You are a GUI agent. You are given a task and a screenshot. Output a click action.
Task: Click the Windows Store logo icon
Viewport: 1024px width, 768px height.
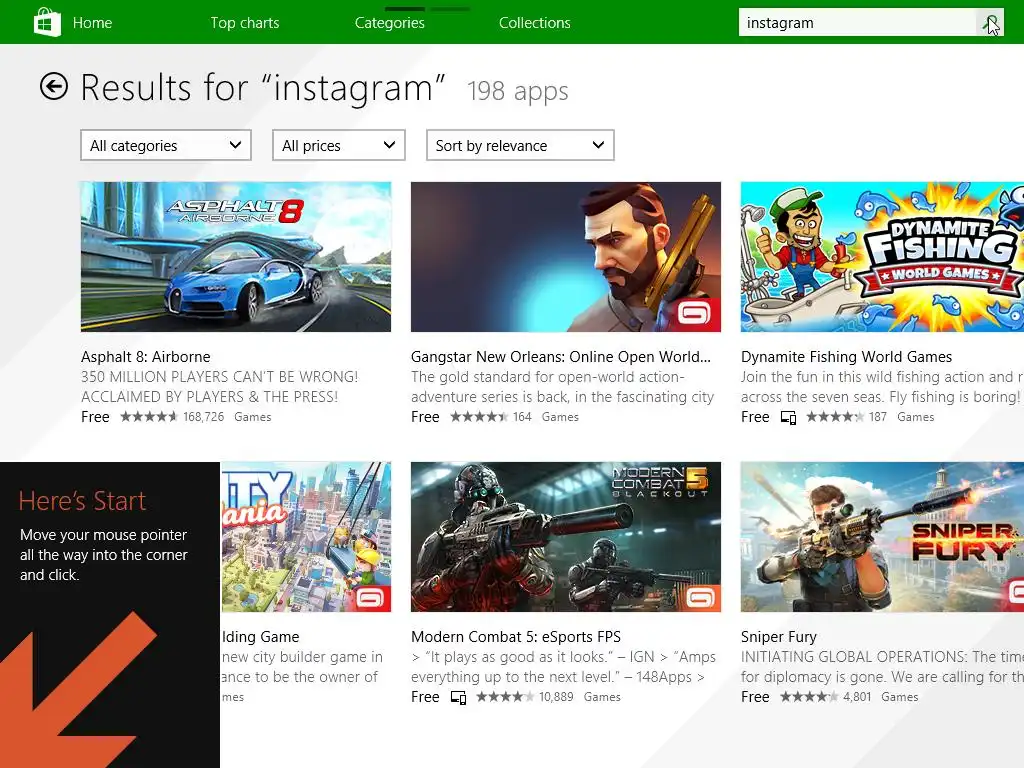tap(47, 22)
